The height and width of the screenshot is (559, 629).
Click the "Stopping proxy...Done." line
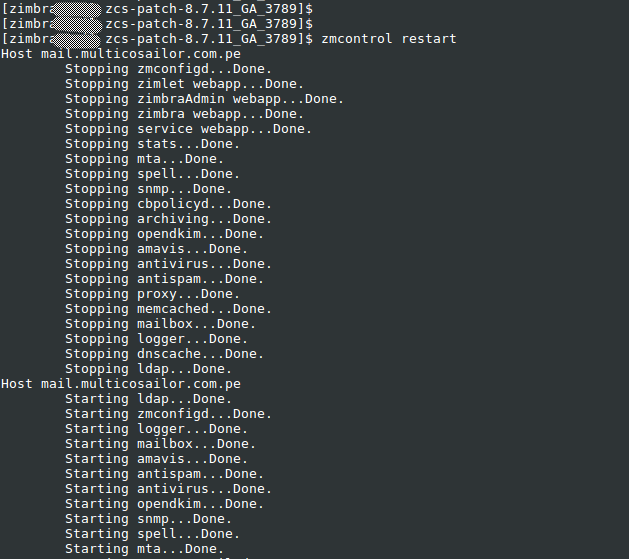click(x=152, y=294)
